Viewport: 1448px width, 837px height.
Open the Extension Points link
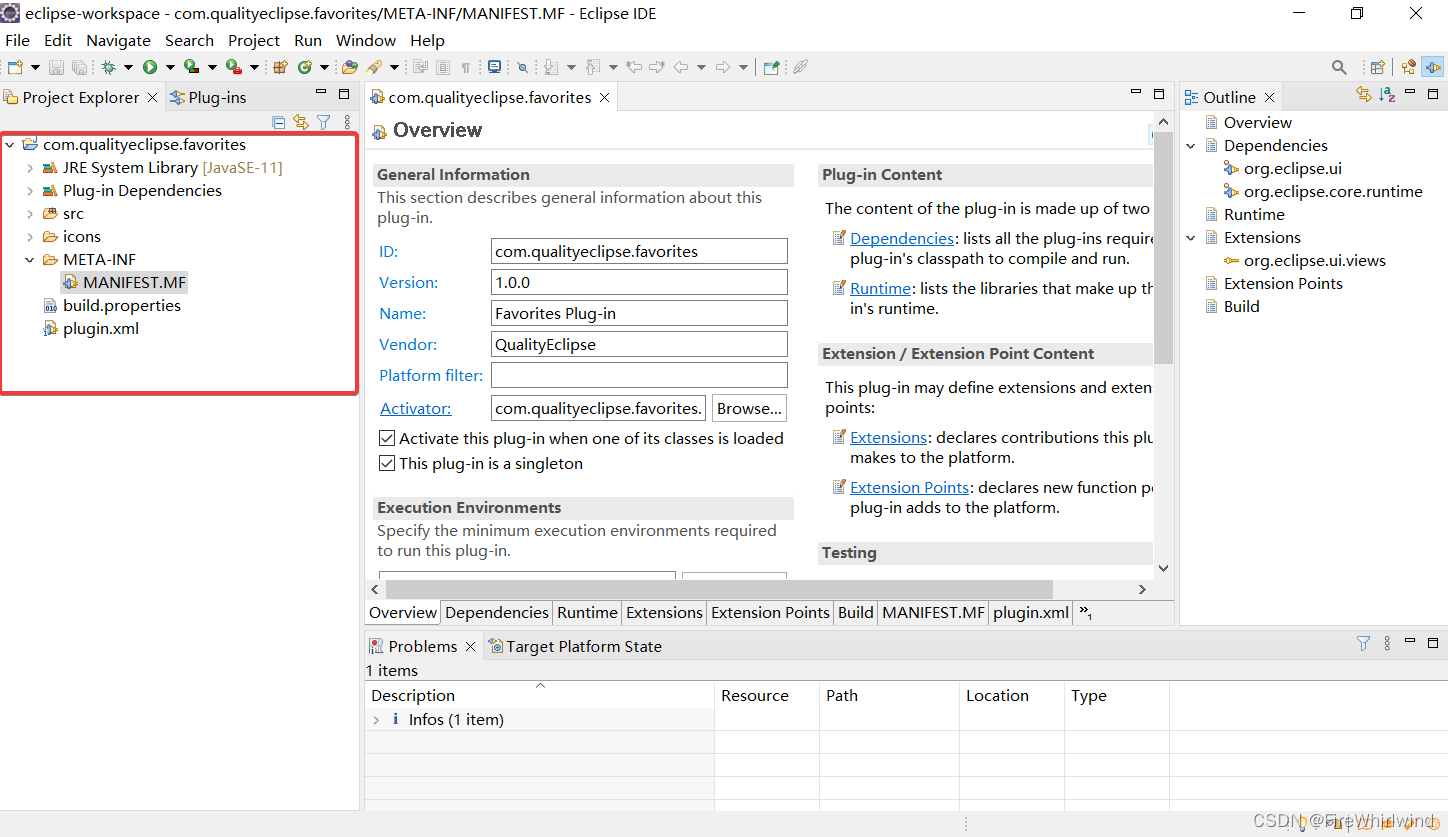(x=910, y=487)
